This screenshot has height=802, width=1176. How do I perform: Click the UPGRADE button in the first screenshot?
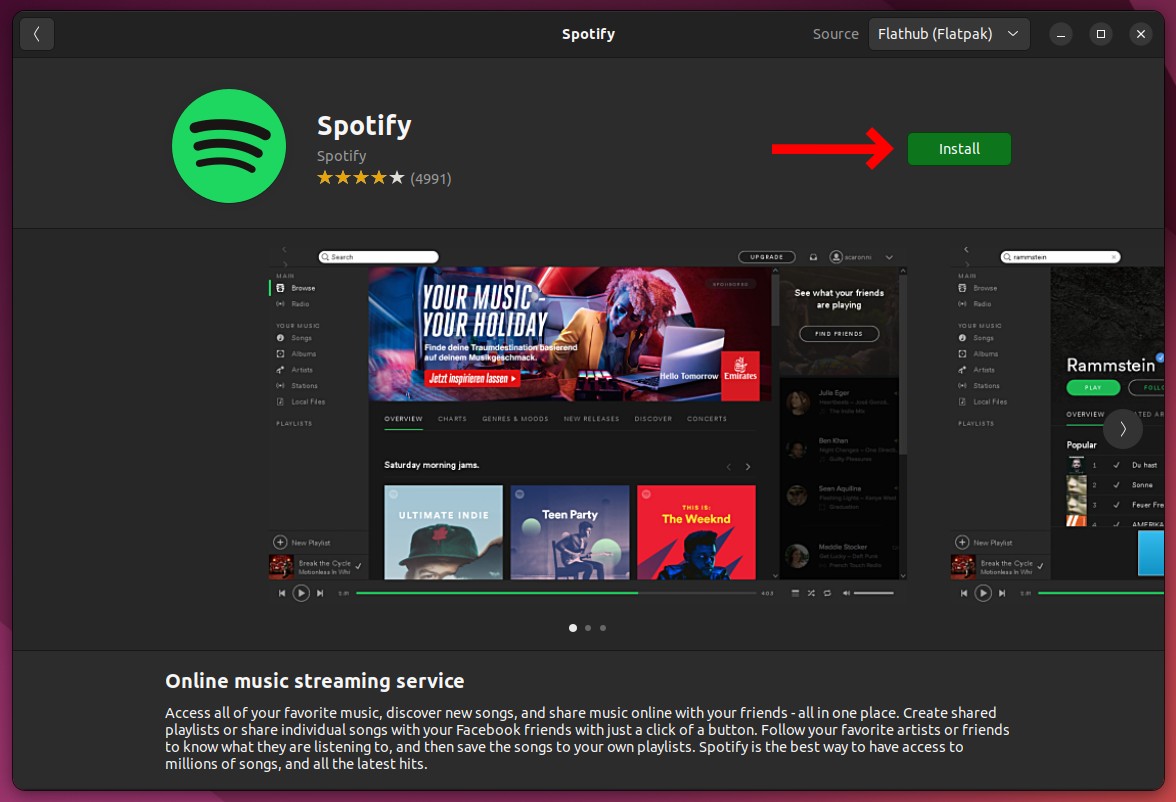(x=766, y=257)
